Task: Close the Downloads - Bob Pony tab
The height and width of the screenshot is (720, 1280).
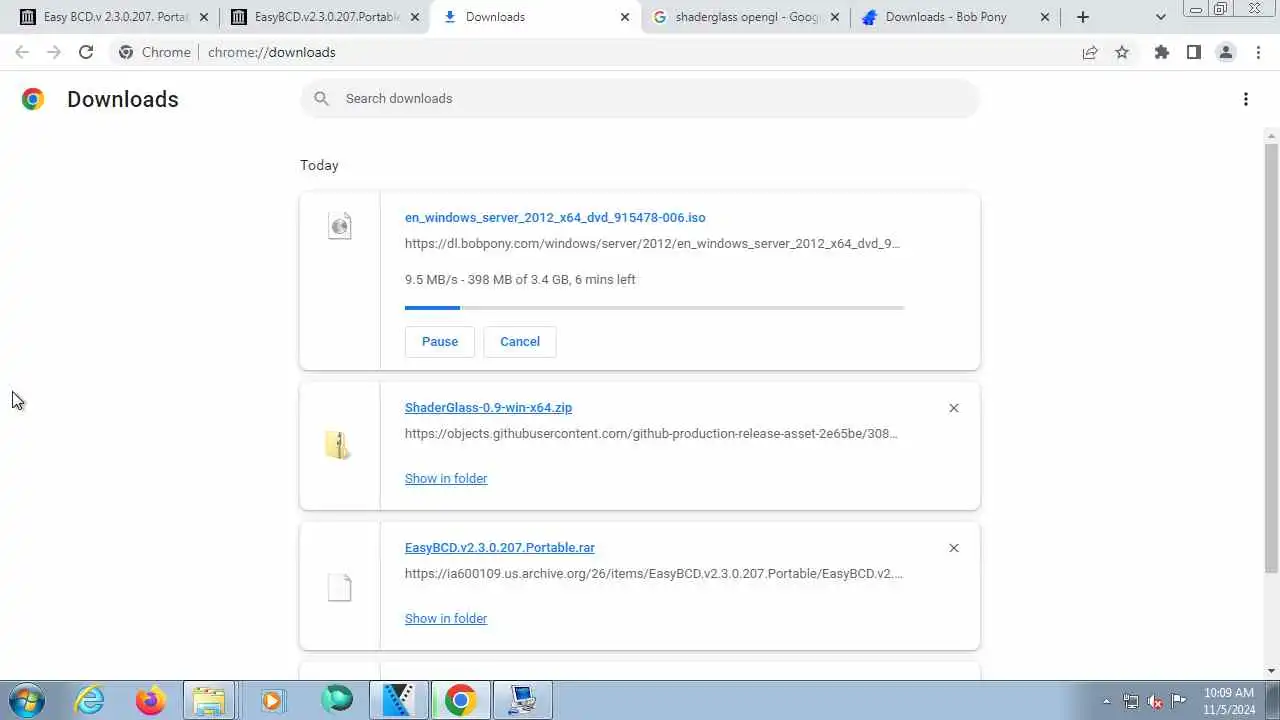Action: 1045,17
